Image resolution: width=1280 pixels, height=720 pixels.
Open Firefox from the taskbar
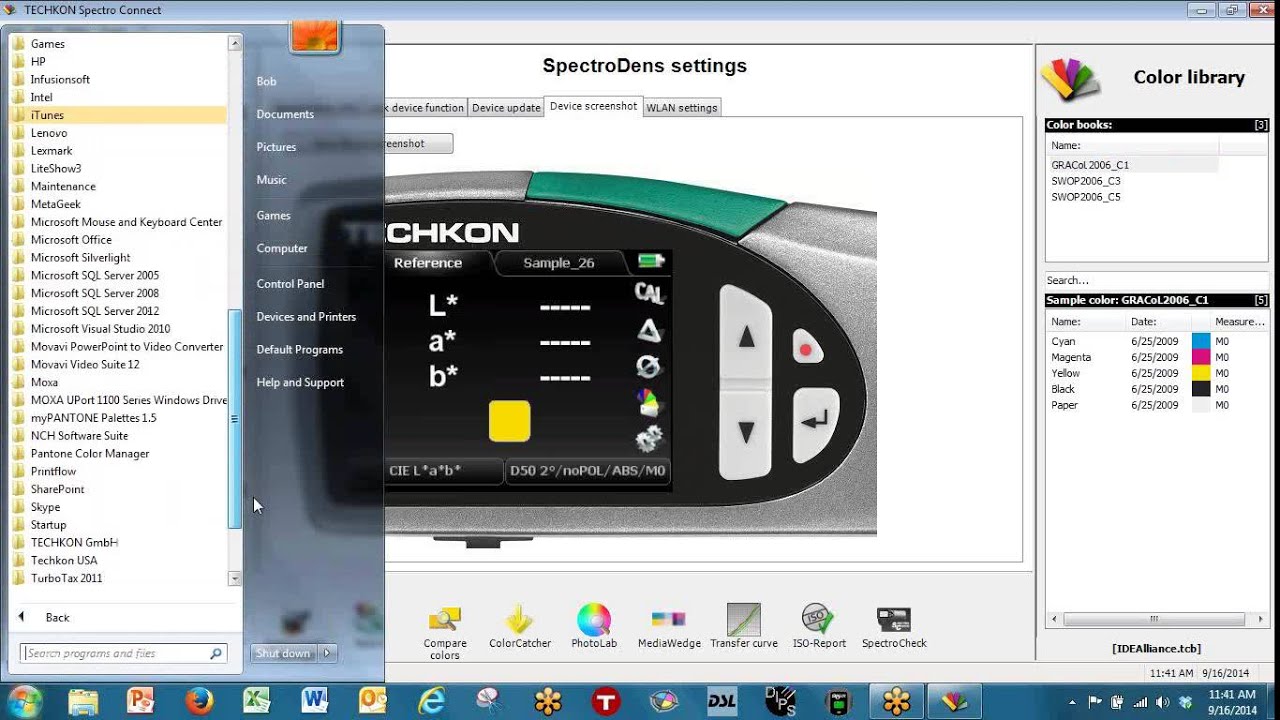[x=199, y=701]
